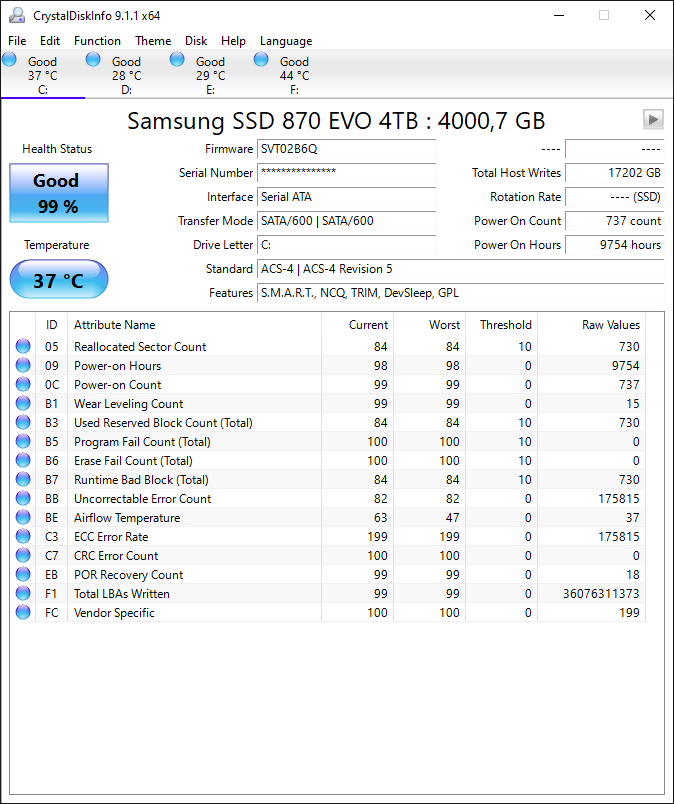674x804 pixels.
Task: Click the ECC Error Rate attribute name
Action: pyautogui.click(x=111, y=536)
